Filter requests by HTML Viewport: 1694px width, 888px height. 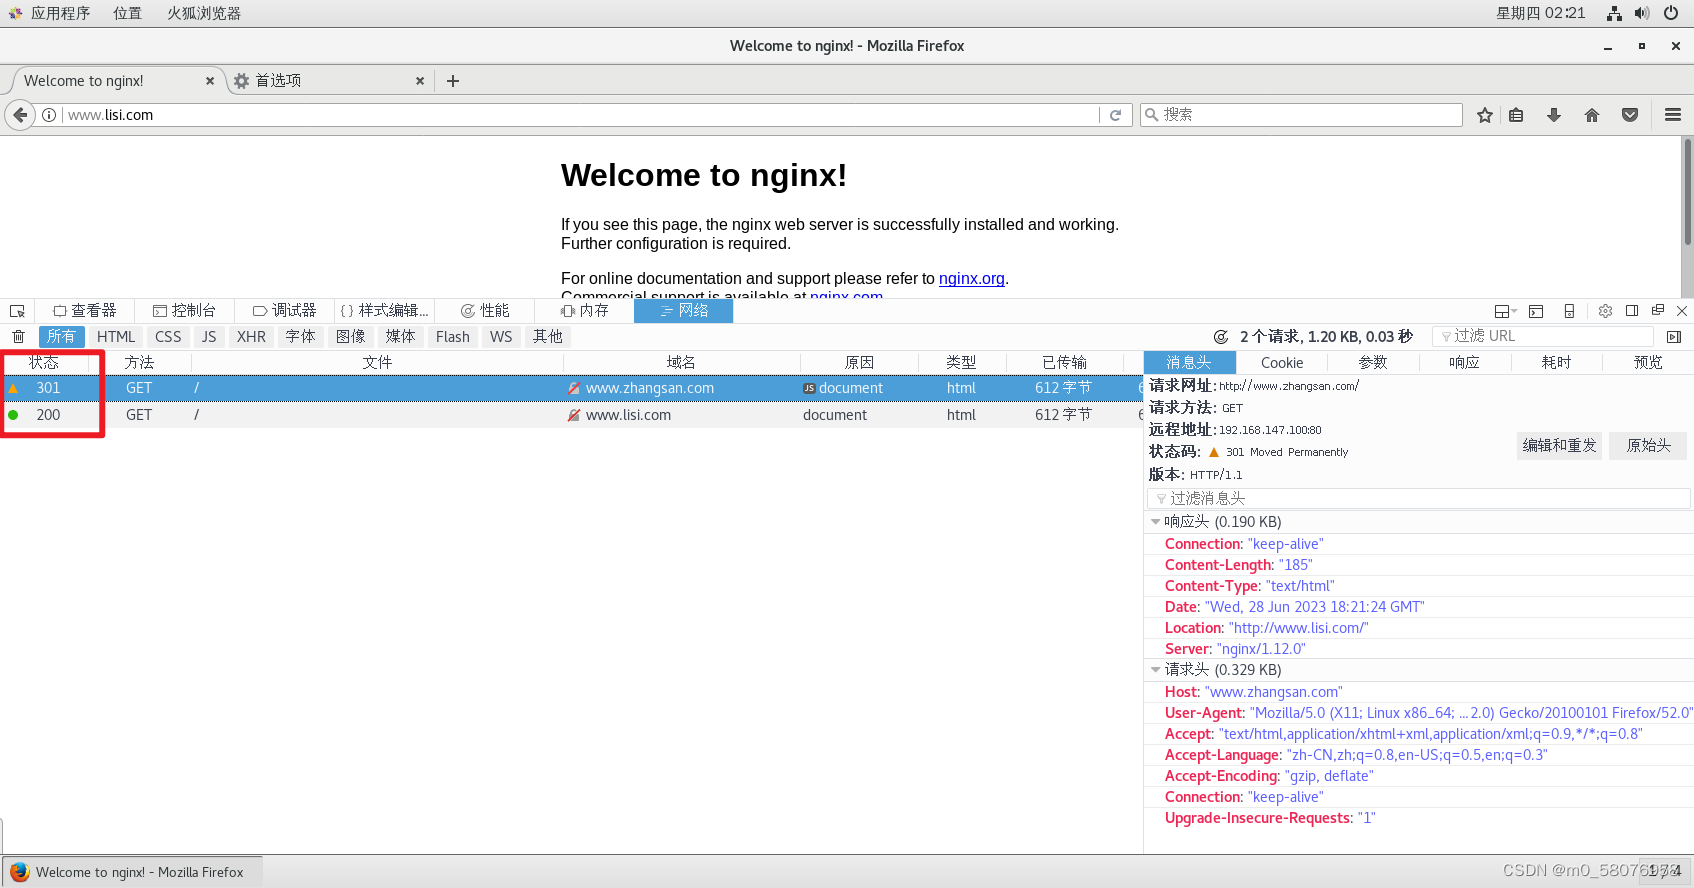point(116,337)
